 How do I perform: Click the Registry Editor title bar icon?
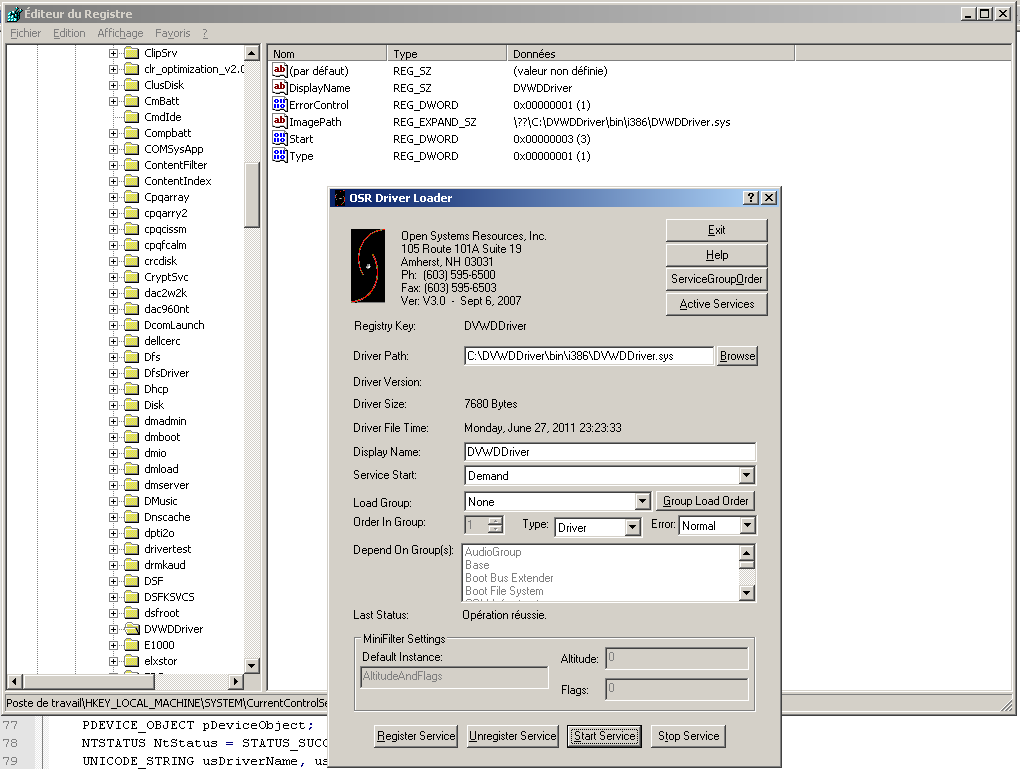click(14, 14)
